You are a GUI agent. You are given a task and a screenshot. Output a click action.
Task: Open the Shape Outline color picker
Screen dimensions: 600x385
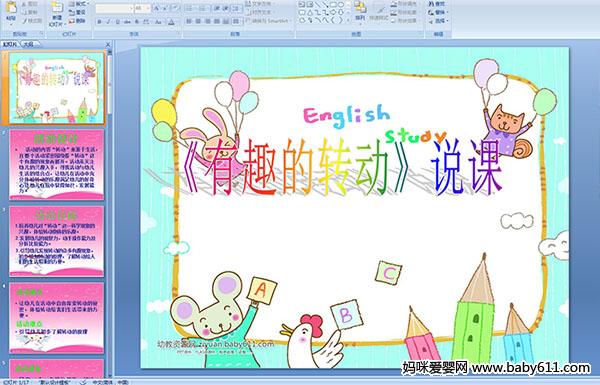[x=406, y=12]
